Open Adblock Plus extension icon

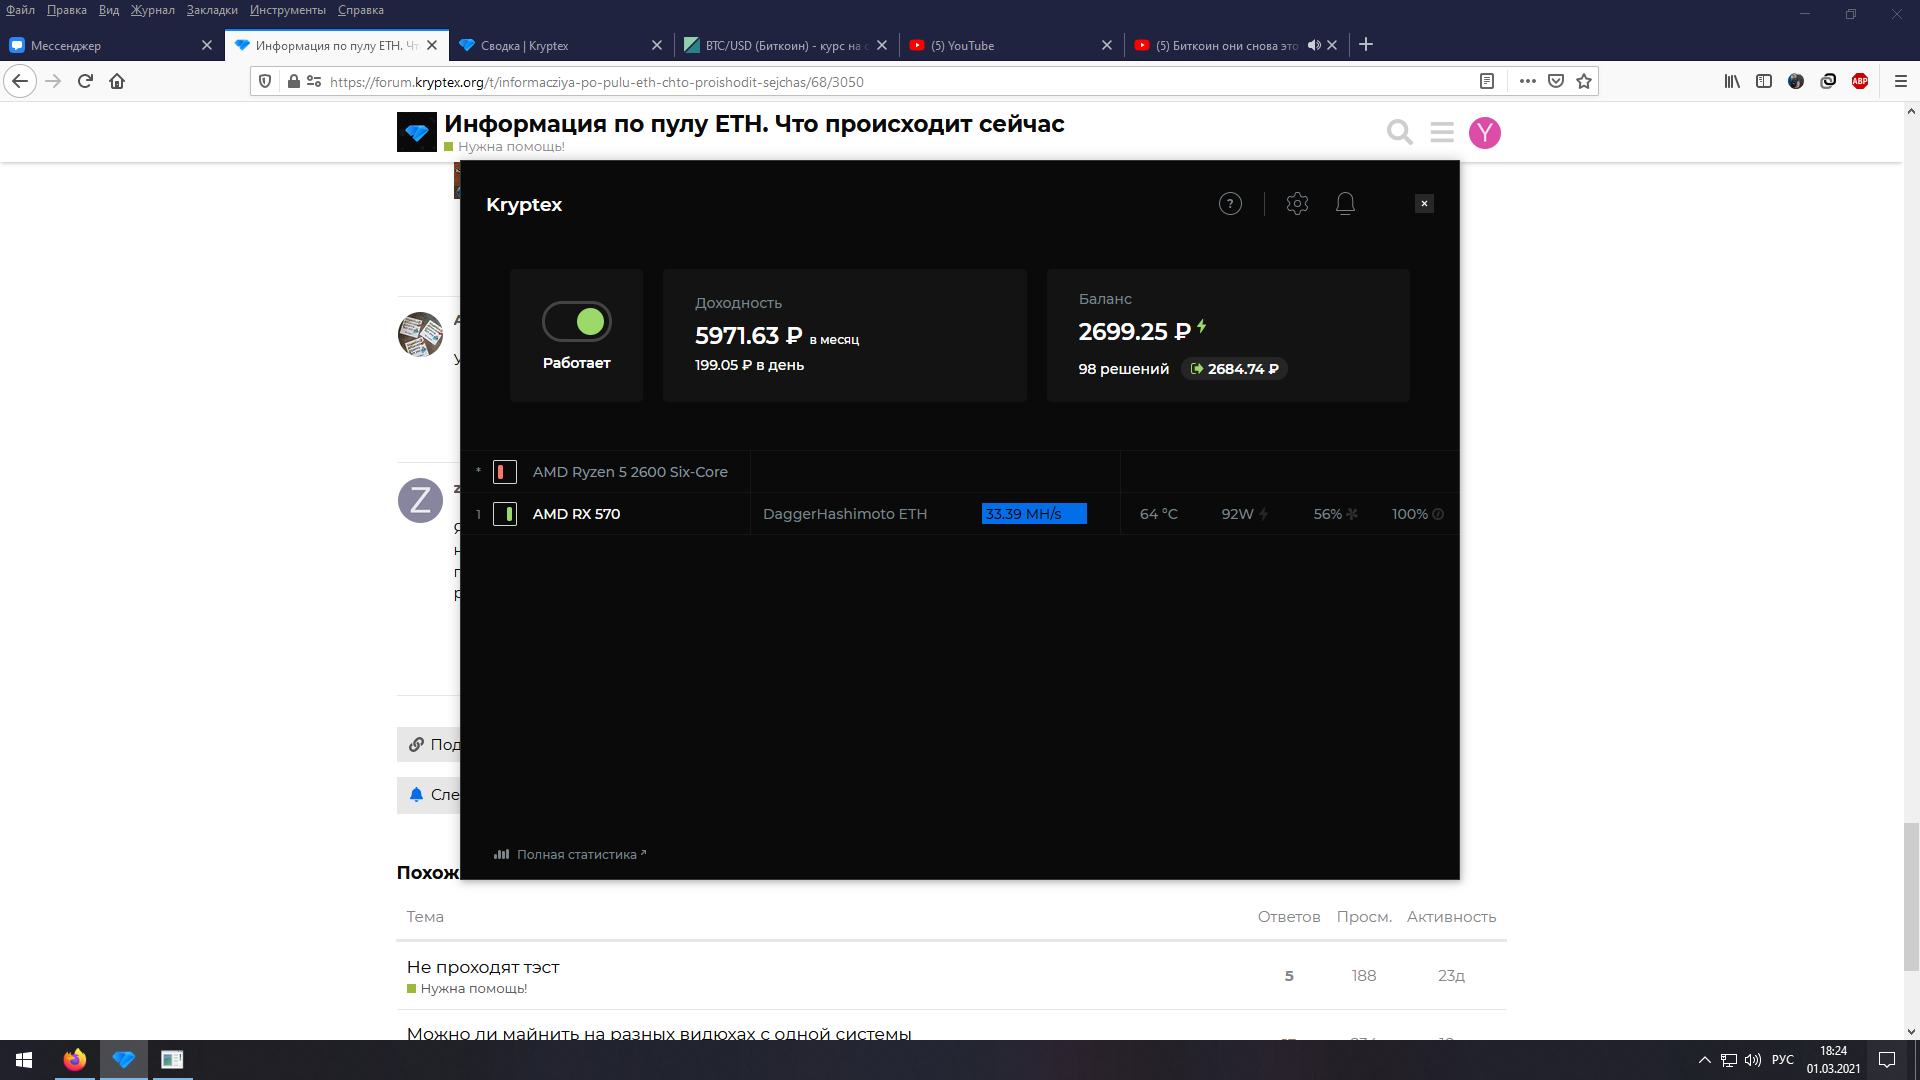1860,82
